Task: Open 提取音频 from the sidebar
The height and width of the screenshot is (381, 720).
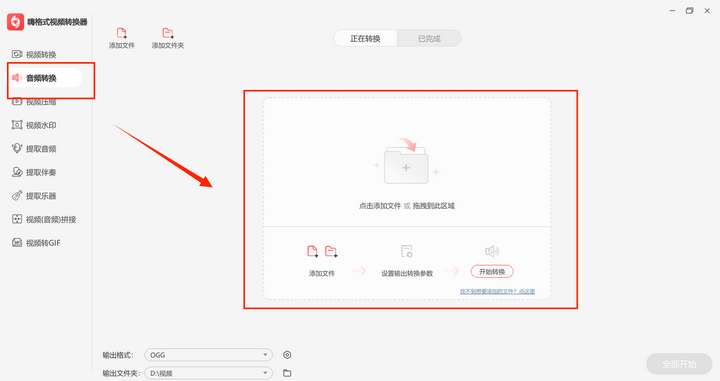Action: [34, 149]
